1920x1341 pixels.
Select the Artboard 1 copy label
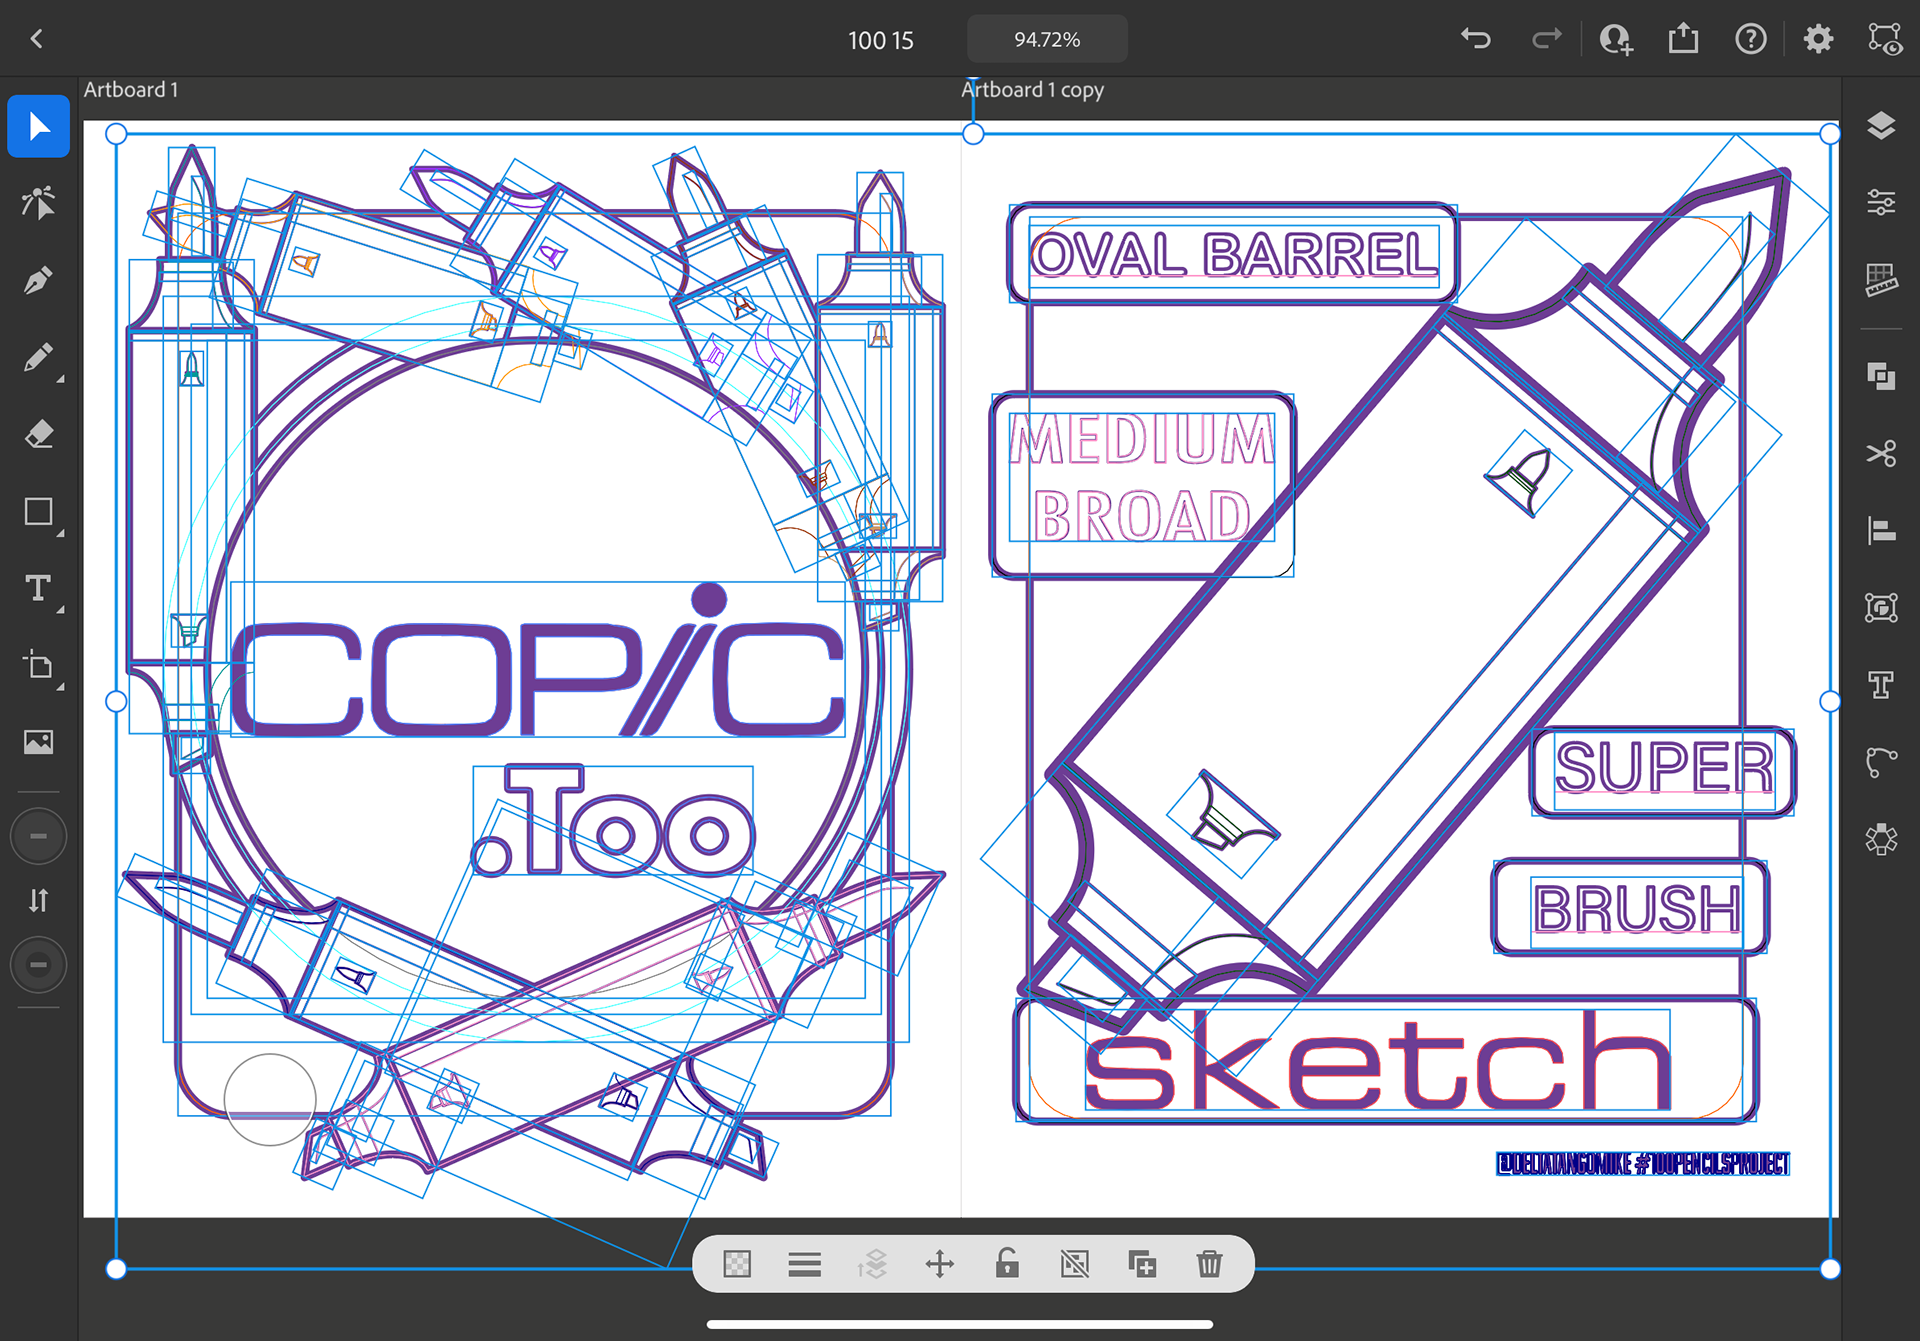(1032, 90)
